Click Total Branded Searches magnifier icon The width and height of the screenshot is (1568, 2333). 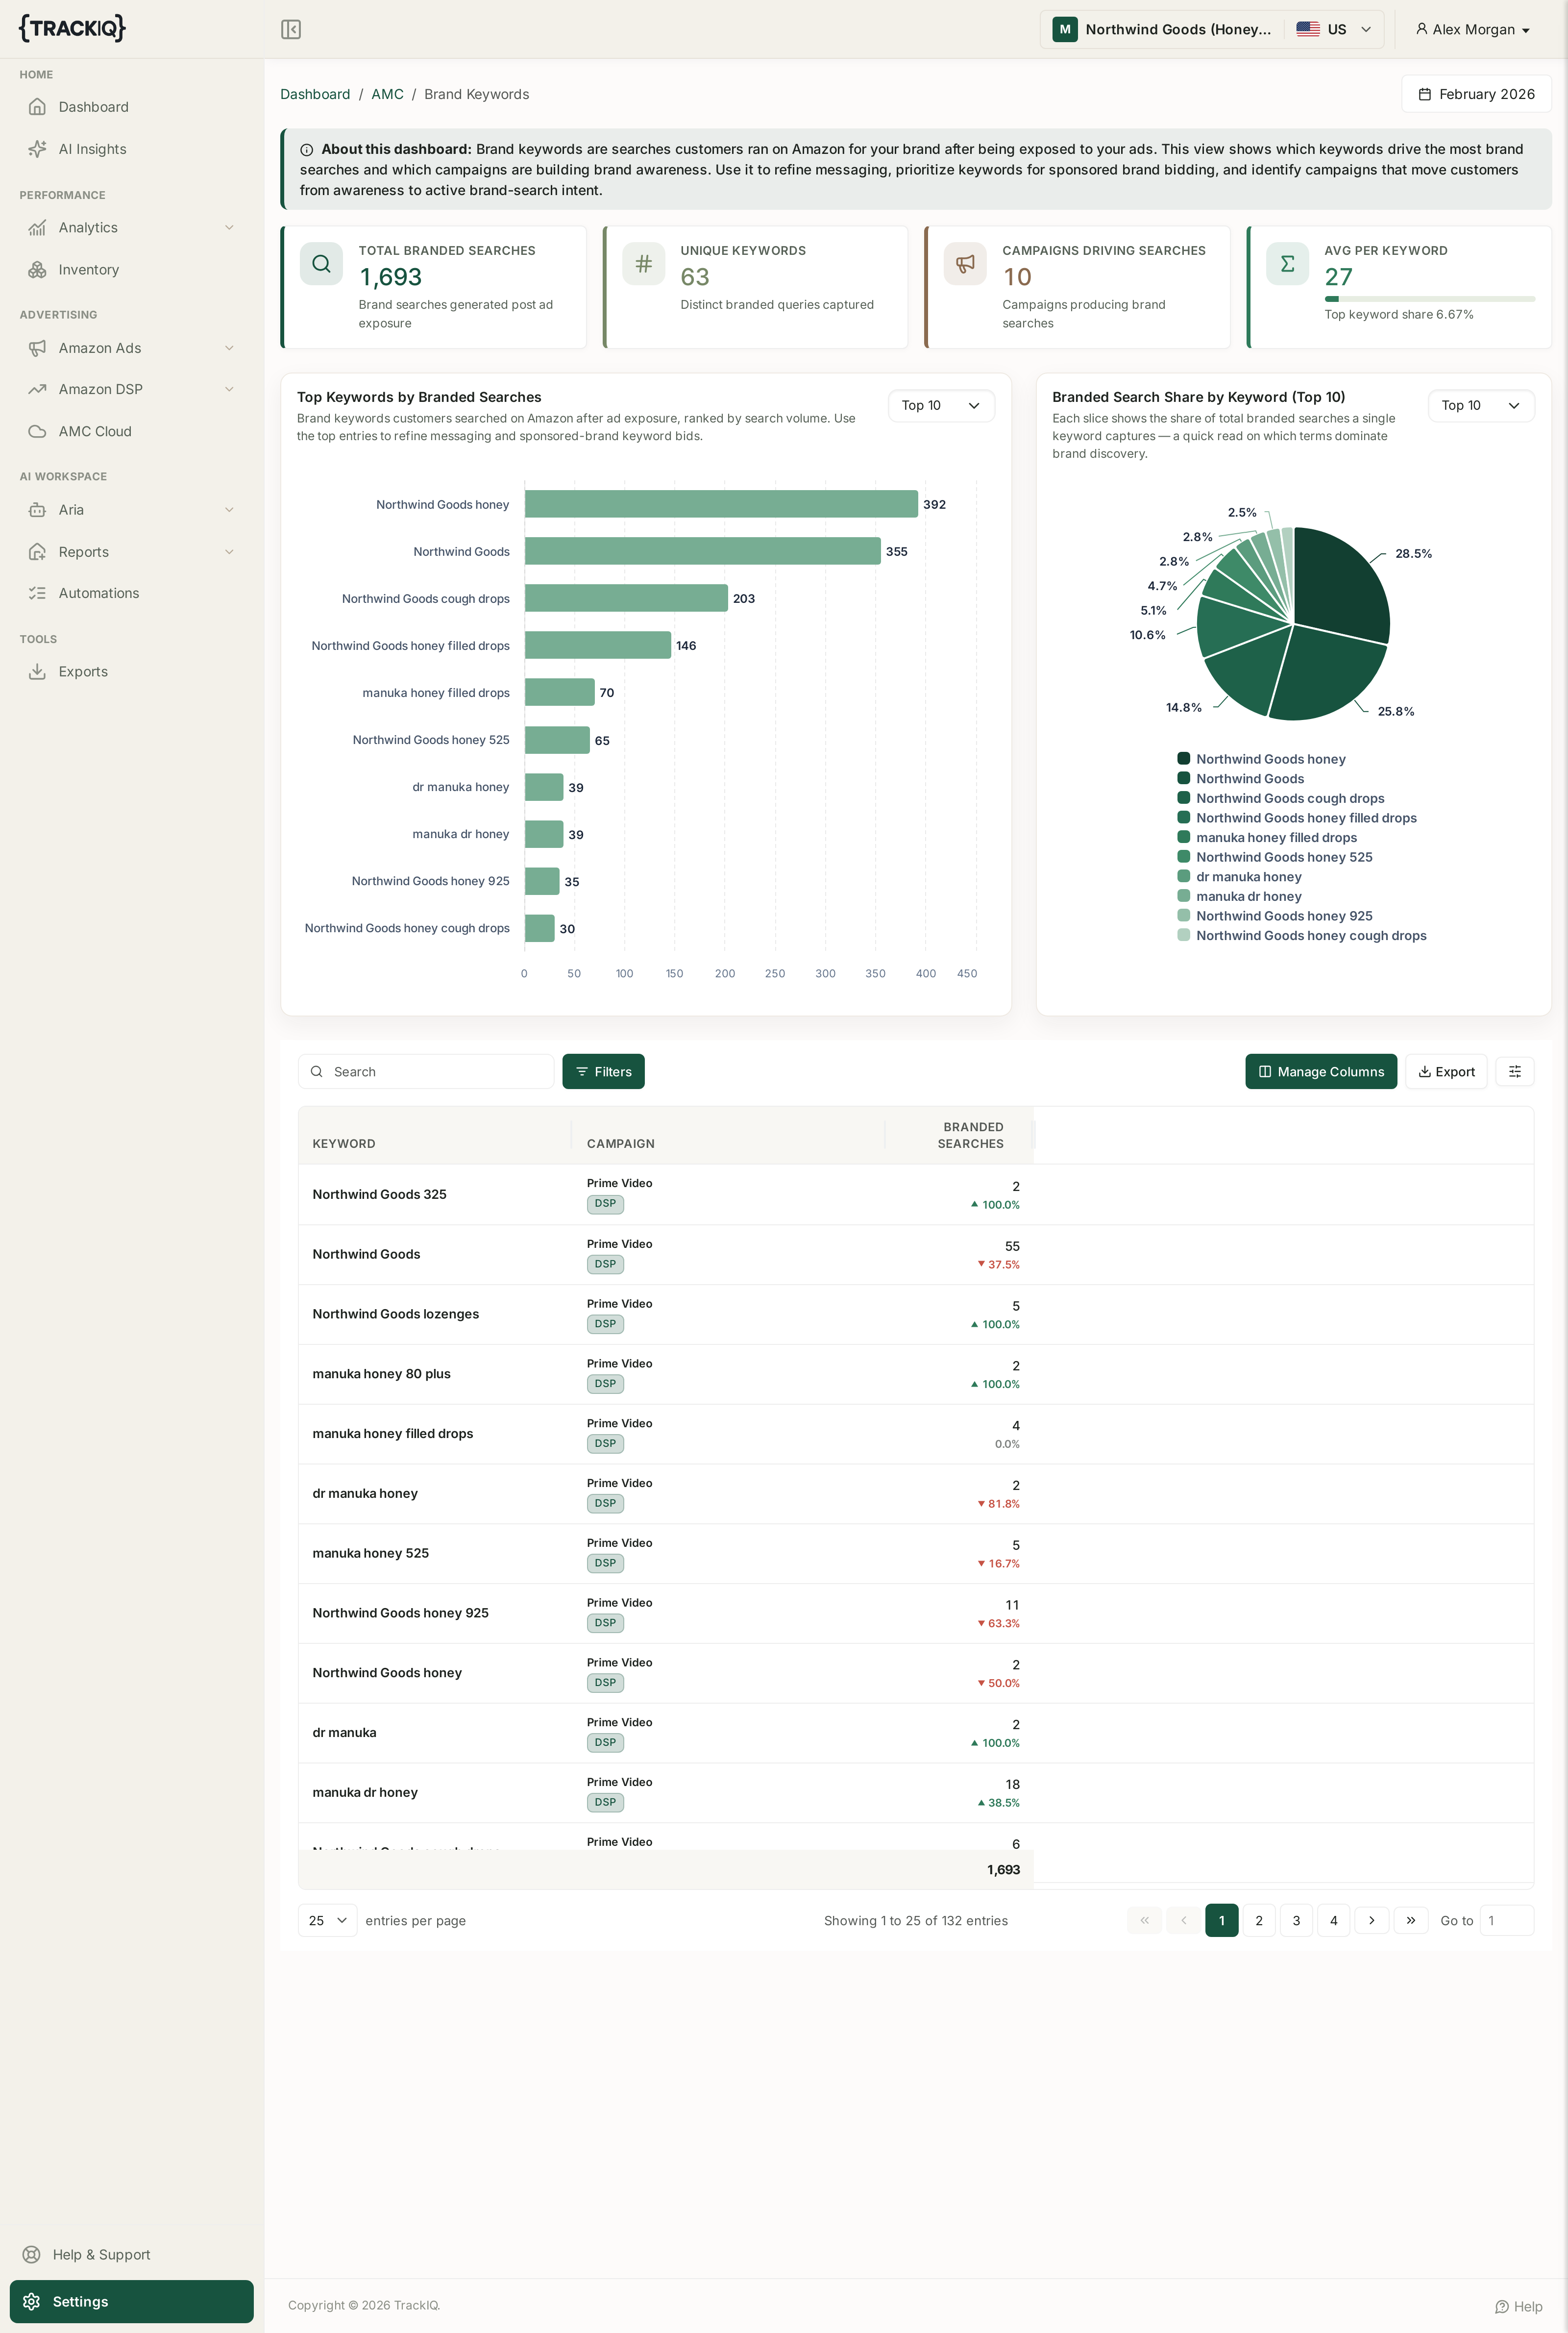[x=321, y=264]
